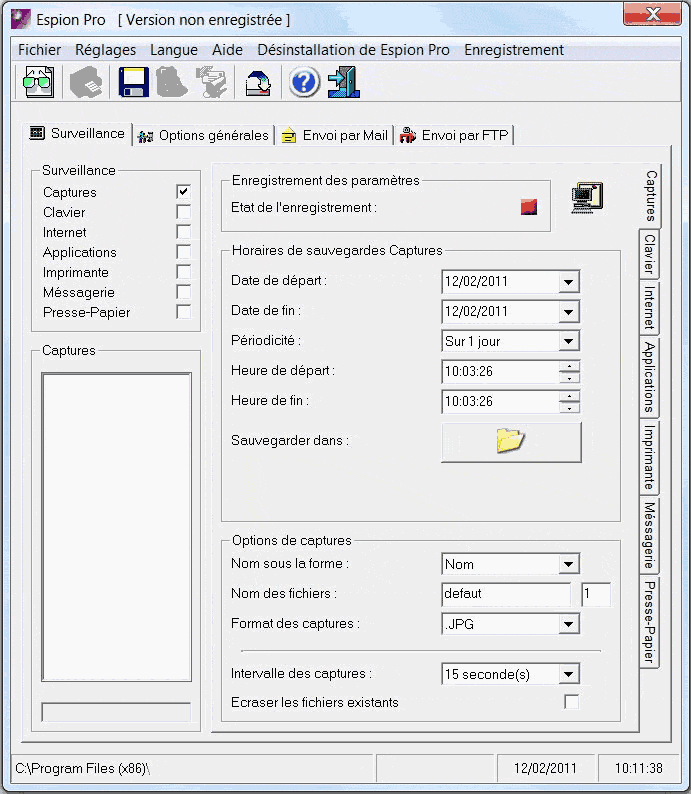The image size is (691, 794).
Task: Open help with the question mark icon
Action: click(304, 82)
